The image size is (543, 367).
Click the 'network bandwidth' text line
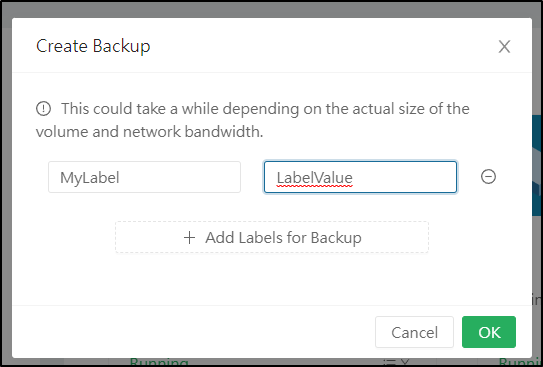(150, 132)
